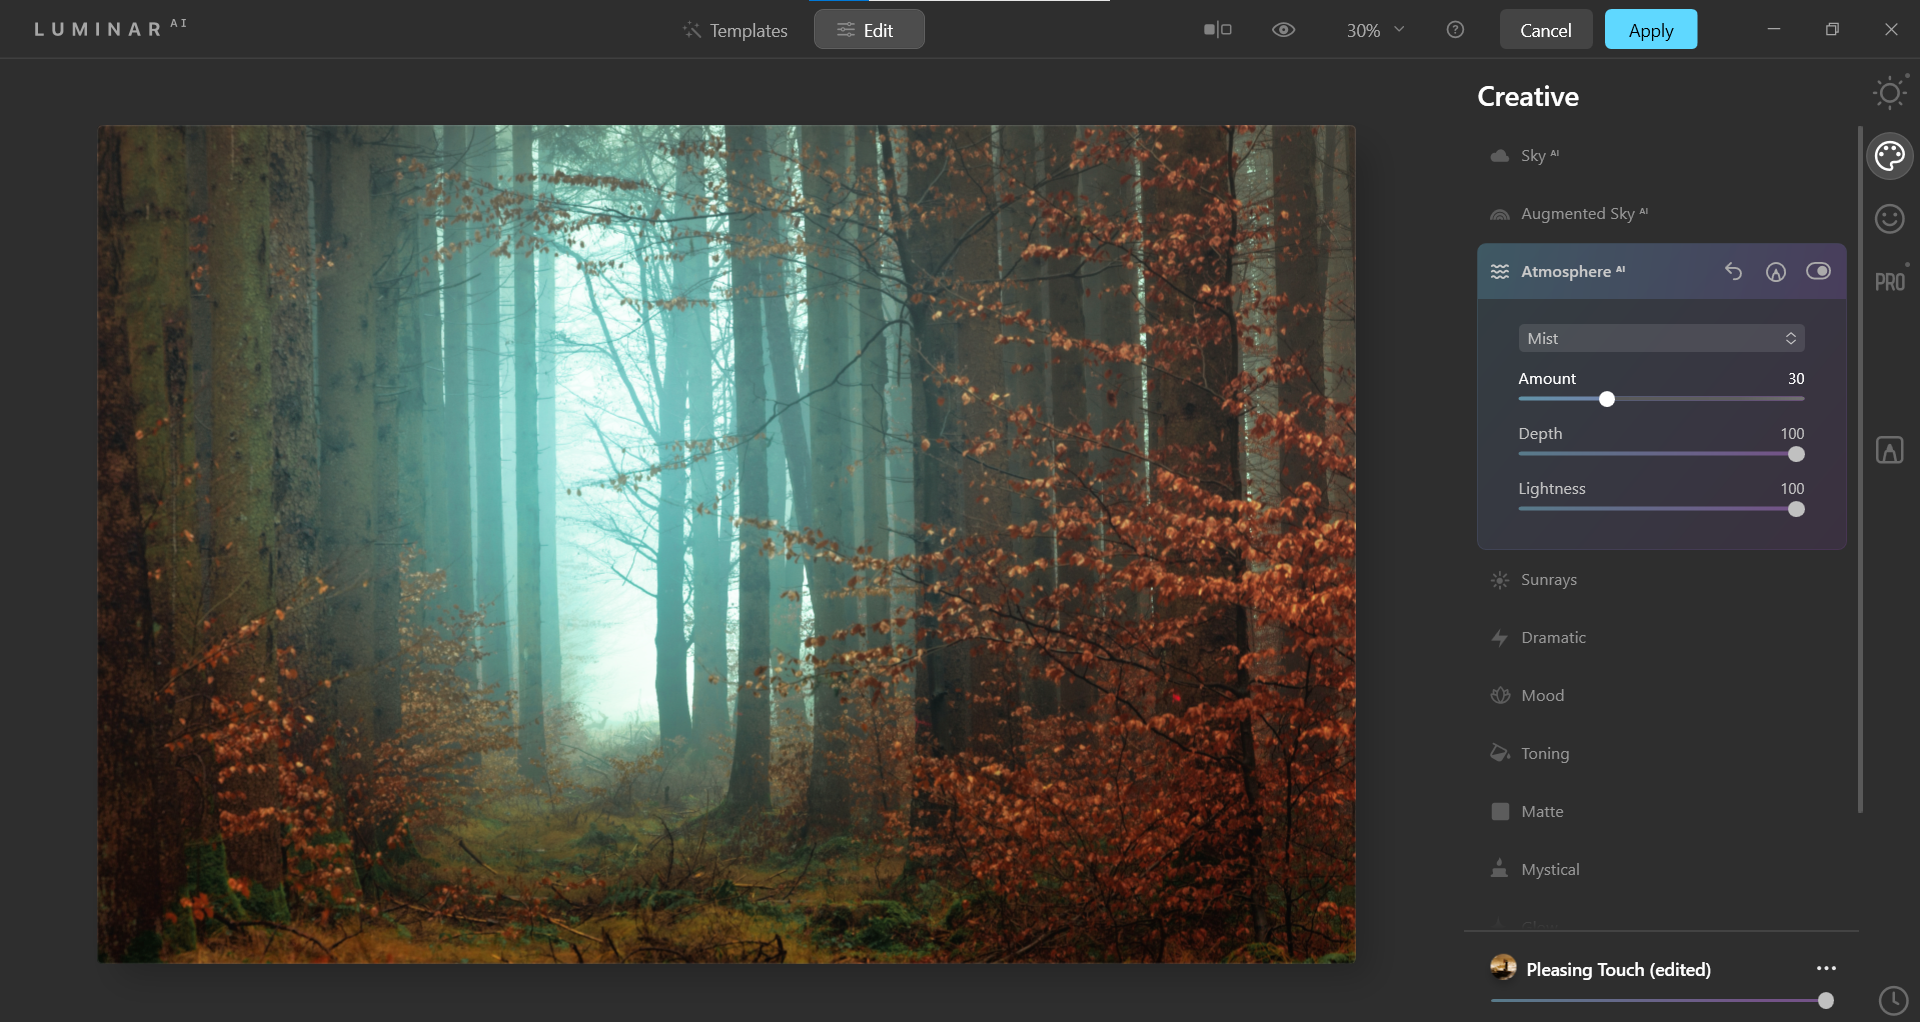The height and width of the screenshot is (1022, 1920).
Task: Switch to the Edit tab
Action: 869,30
